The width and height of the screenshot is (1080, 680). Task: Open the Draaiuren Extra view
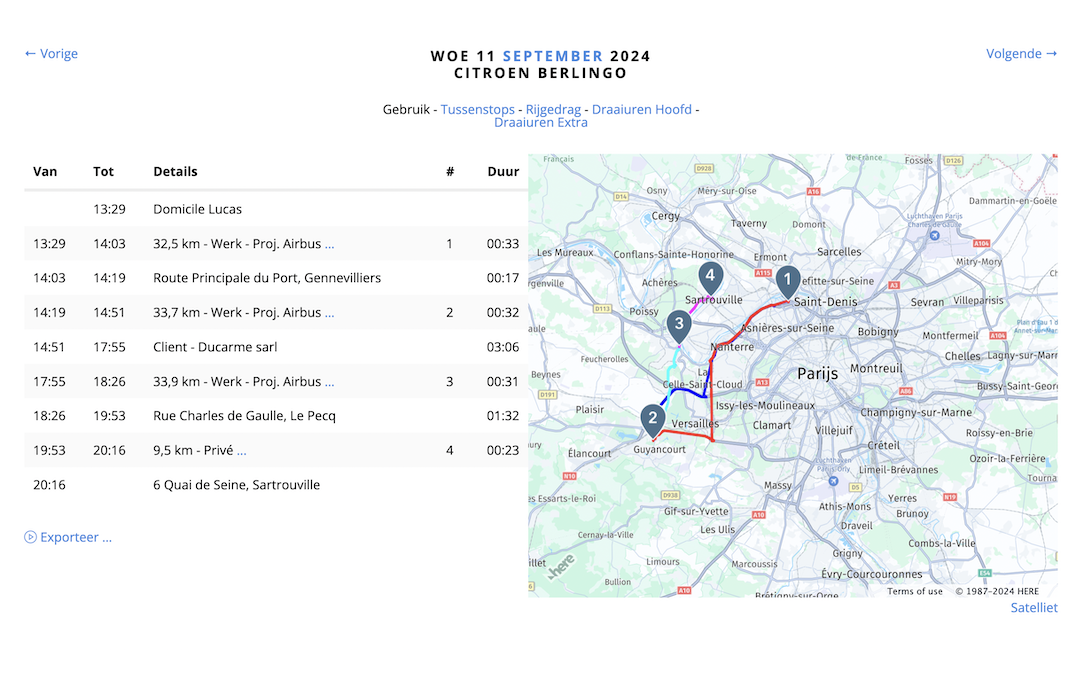click(x=541, y=123)
